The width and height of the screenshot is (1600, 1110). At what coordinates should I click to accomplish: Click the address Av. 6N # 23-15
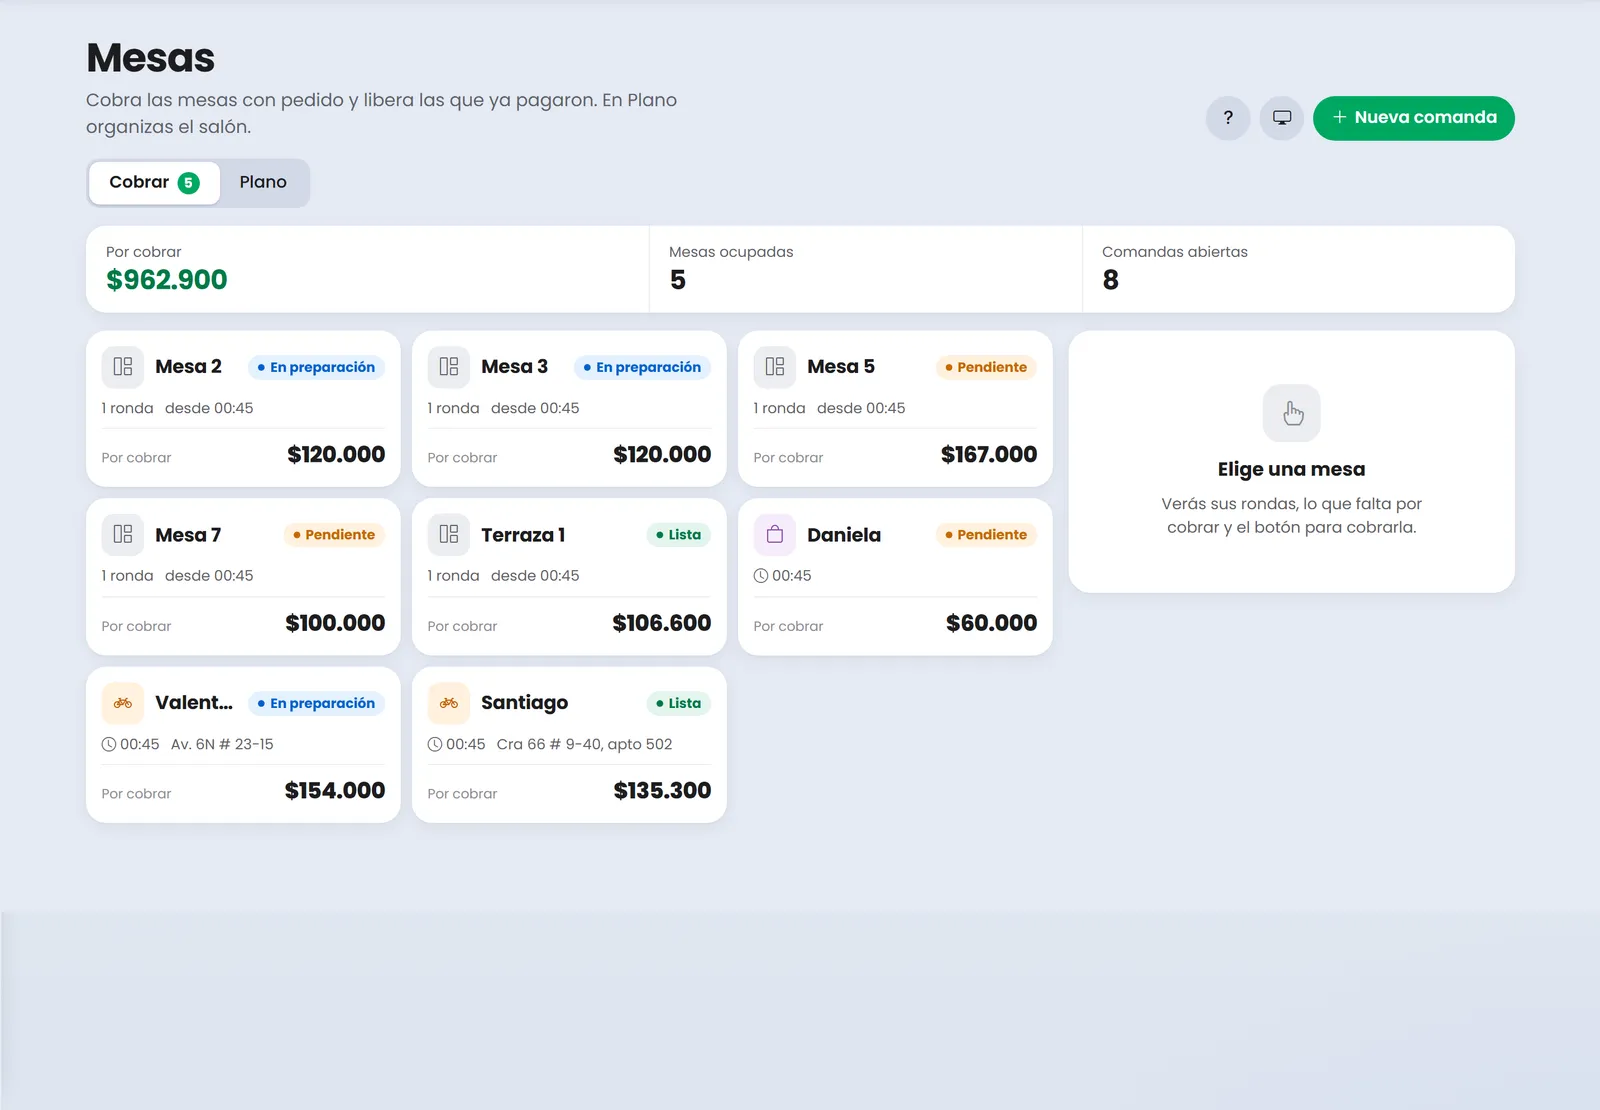(x=222, y=744)
